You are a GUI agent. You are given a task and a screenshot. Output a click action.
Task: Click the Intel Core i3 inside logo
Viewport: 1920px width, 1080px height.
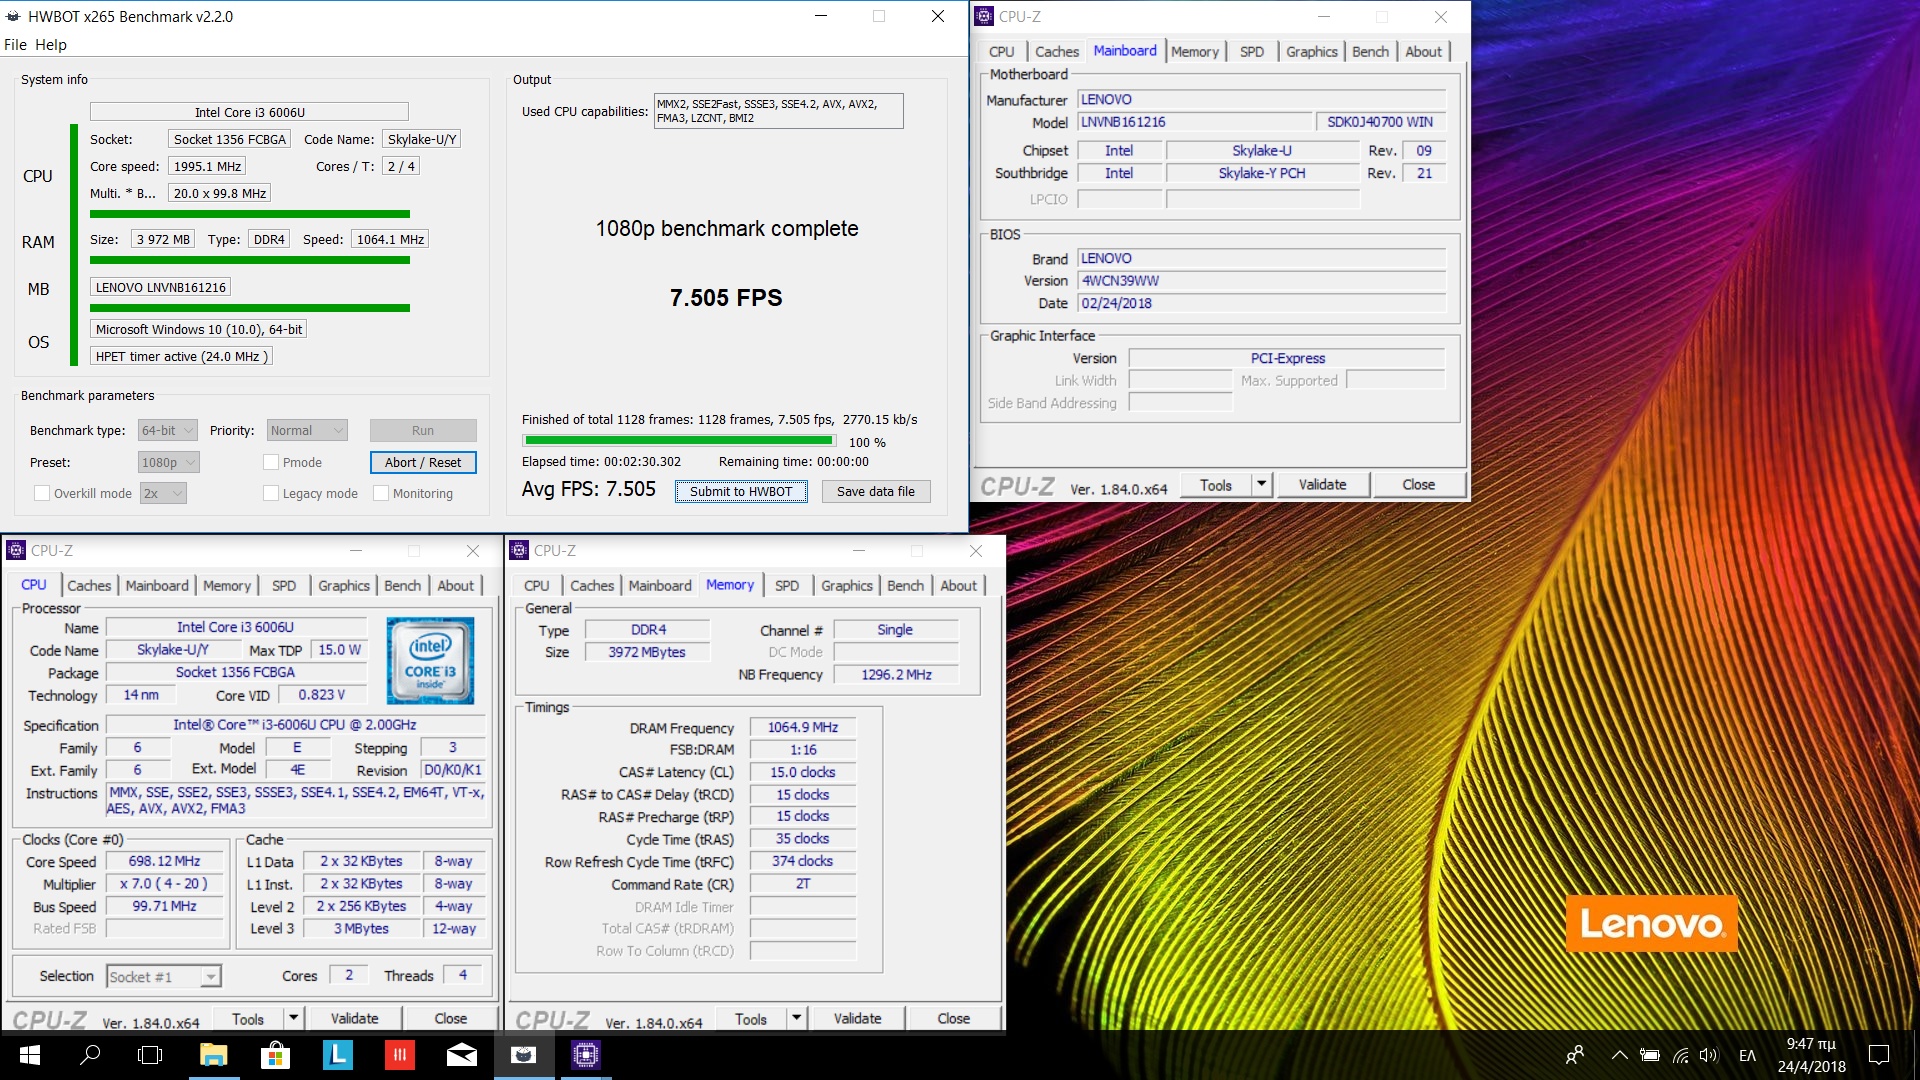[430, 660]
